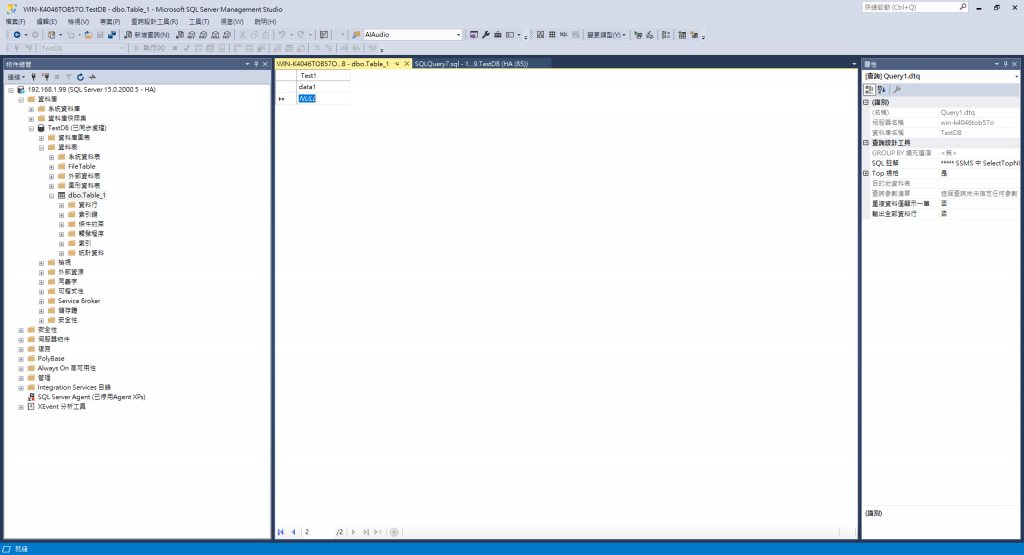Open the 編輯(E) menu

coord(46,22)
